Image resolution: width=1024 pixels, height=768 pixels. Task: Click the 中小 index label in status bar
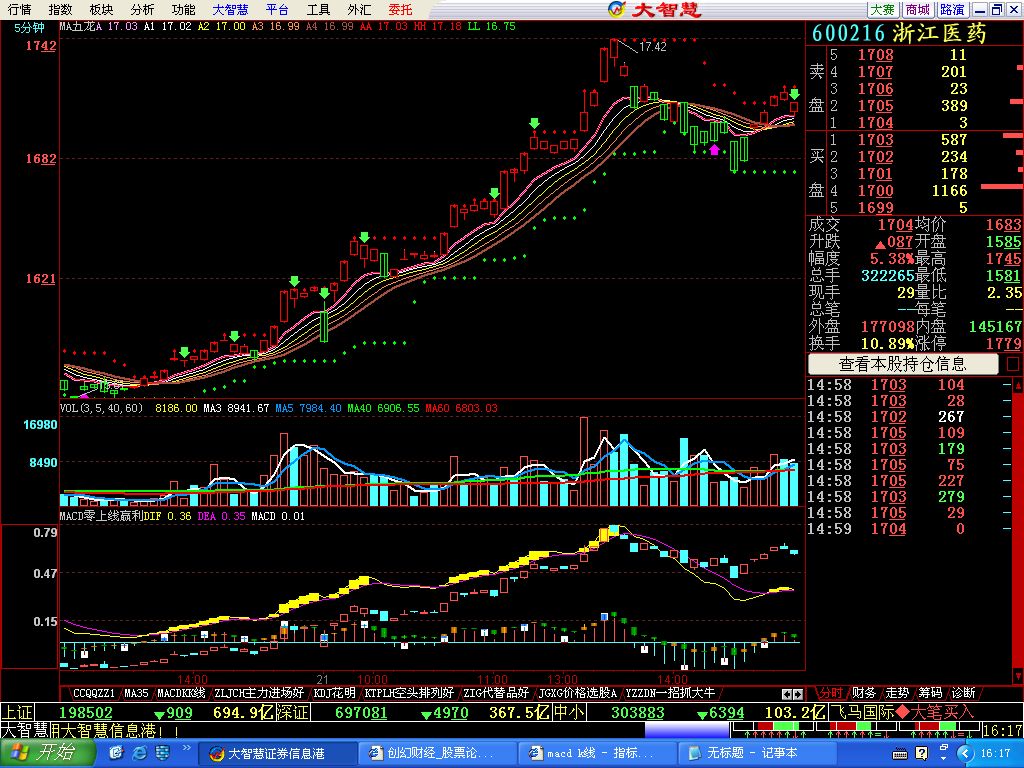[x=569, y=712]
